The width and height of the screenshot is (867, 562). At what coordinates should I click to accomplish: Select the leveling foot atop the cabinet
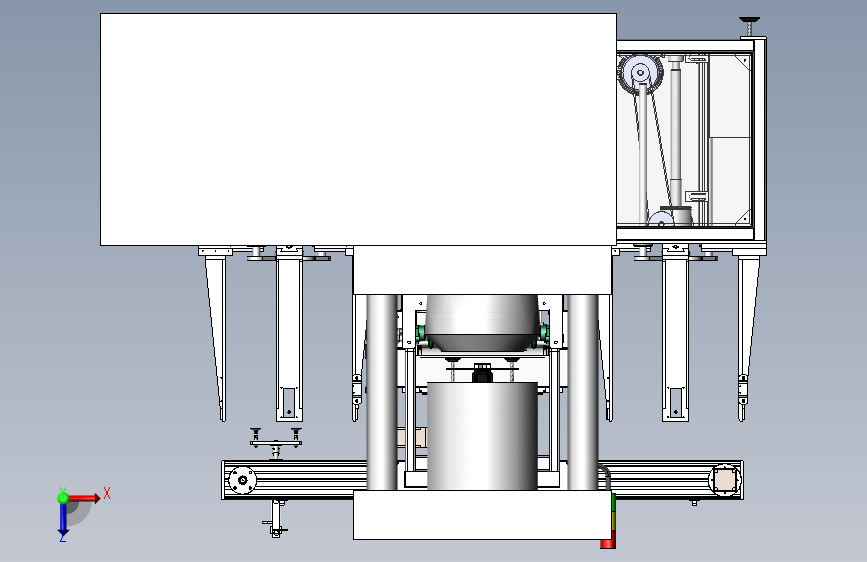(x=749, y=27)
